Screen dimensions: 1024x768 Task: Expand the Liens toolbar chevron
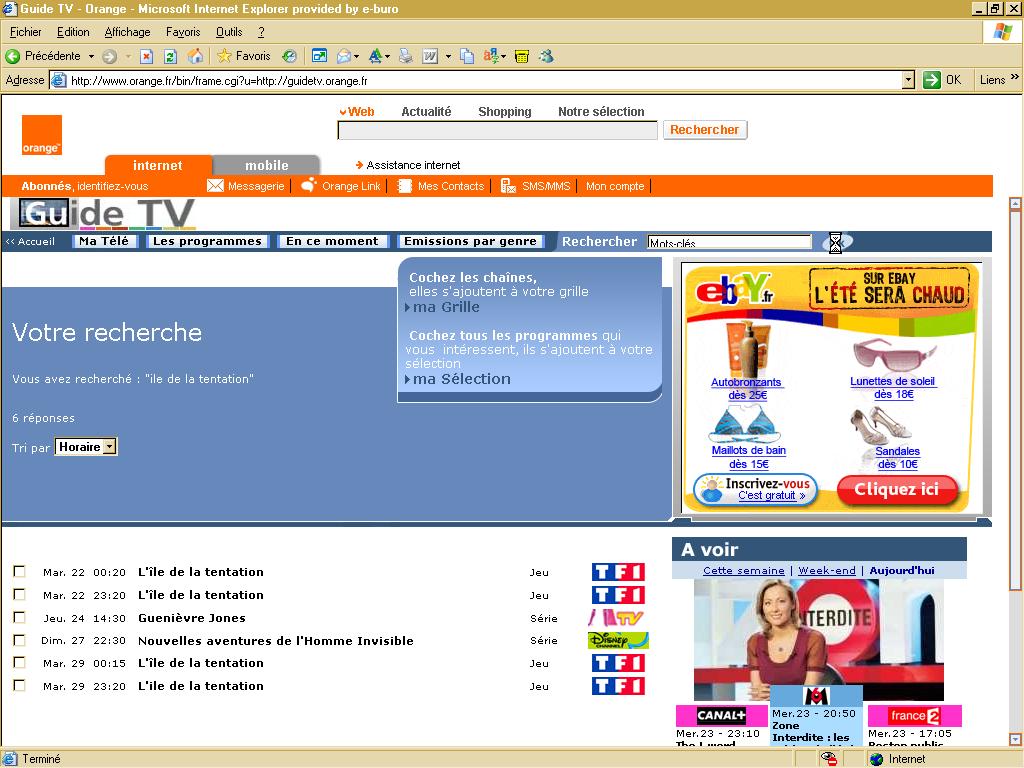(x=1015, y=77)
